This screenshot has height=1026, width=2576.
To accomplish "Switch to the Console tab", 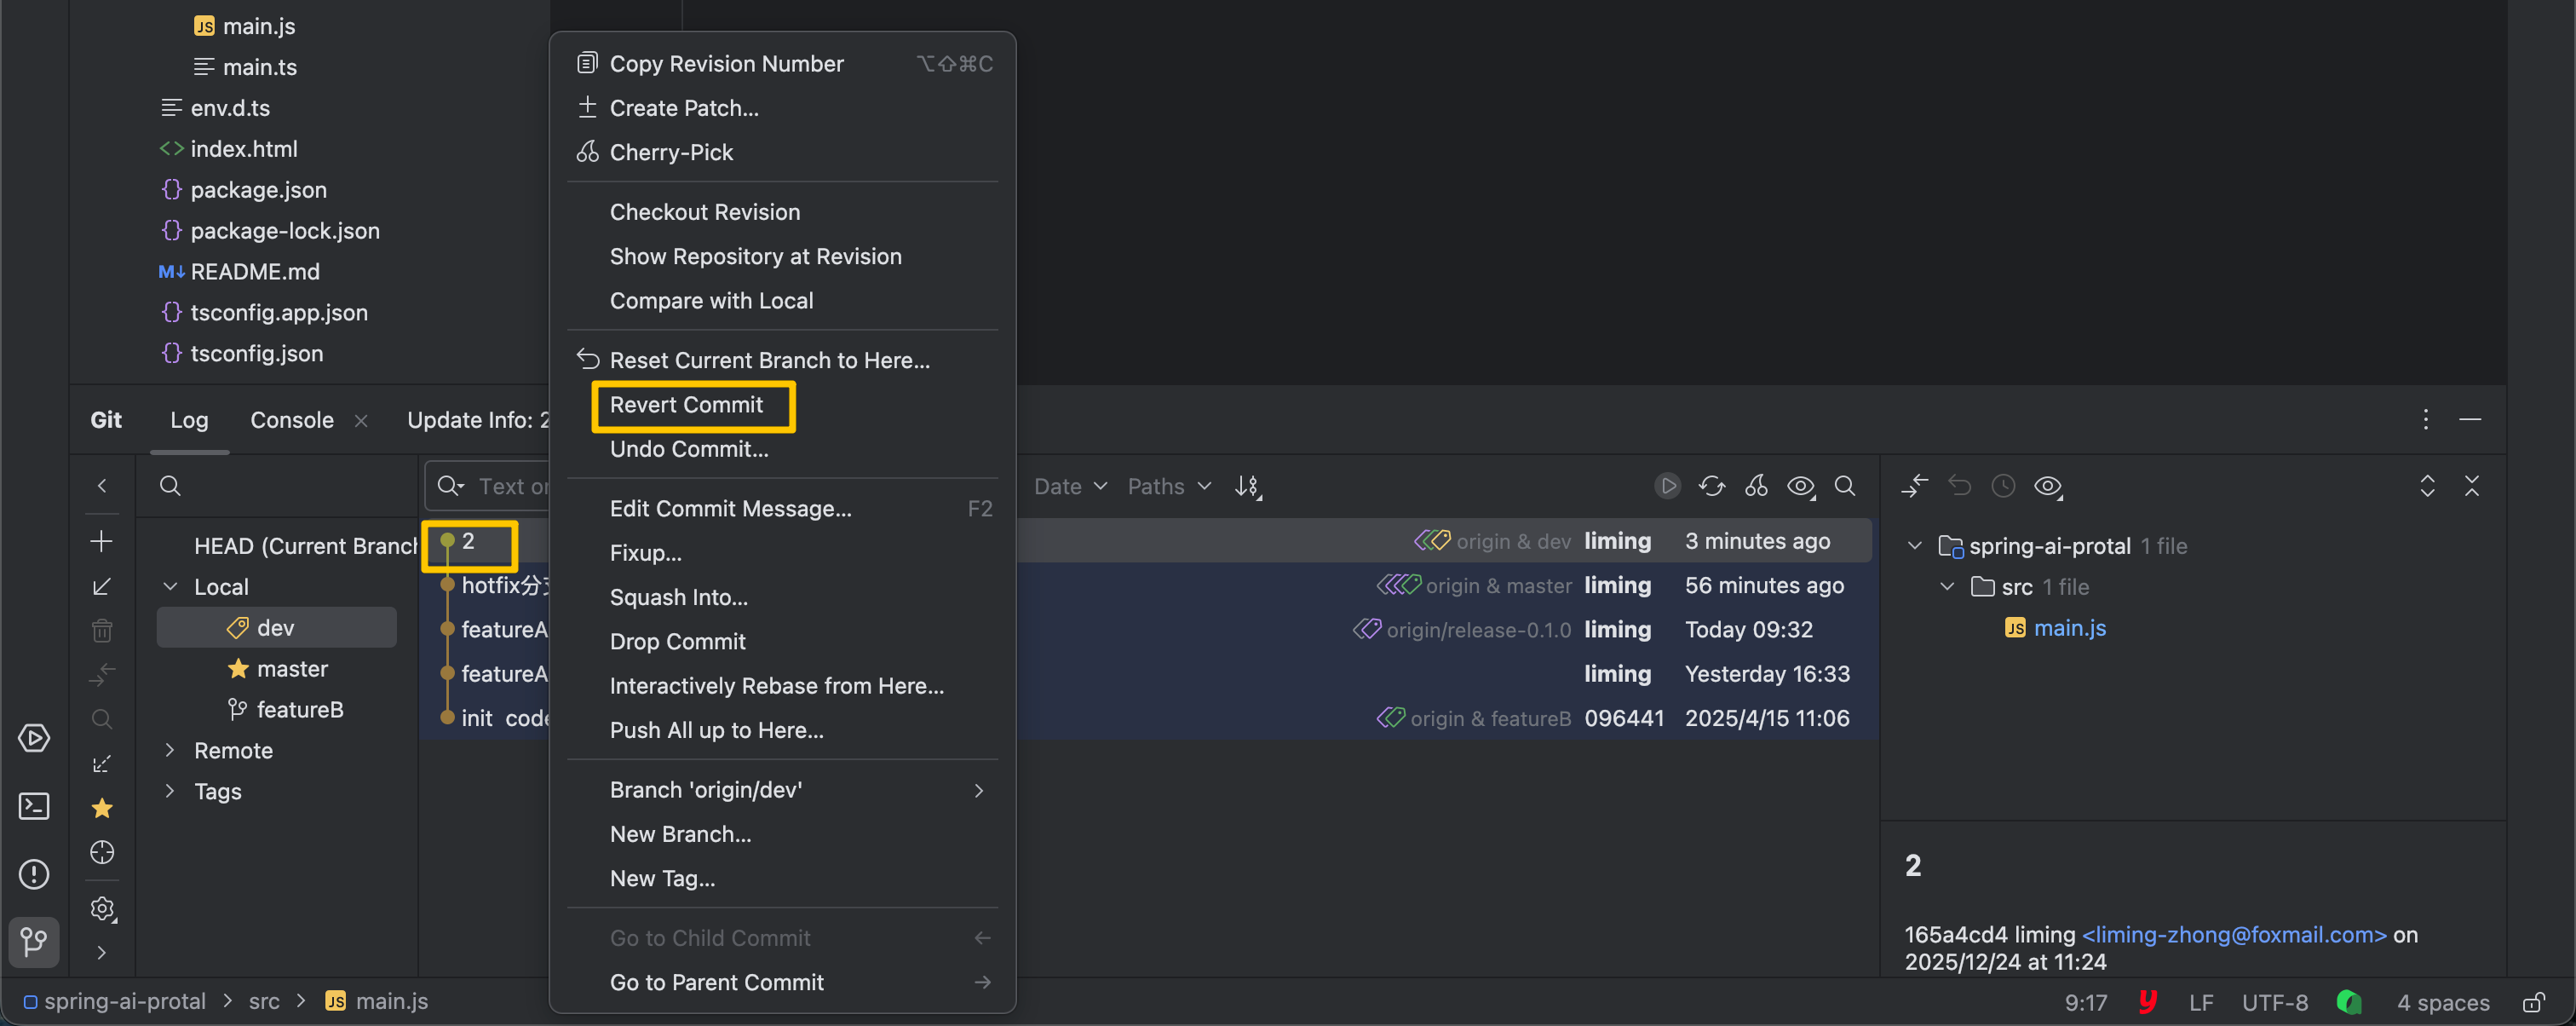I will [291, 420].
